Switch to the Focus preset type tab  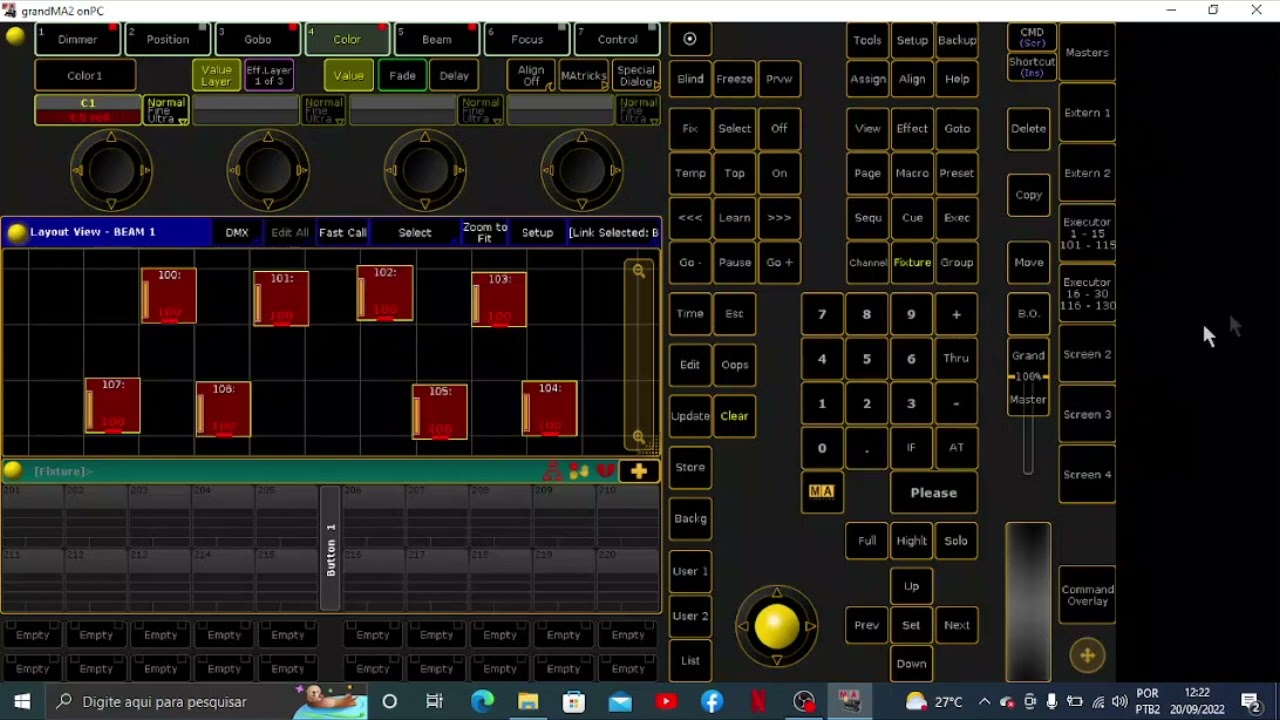point(527,39)
